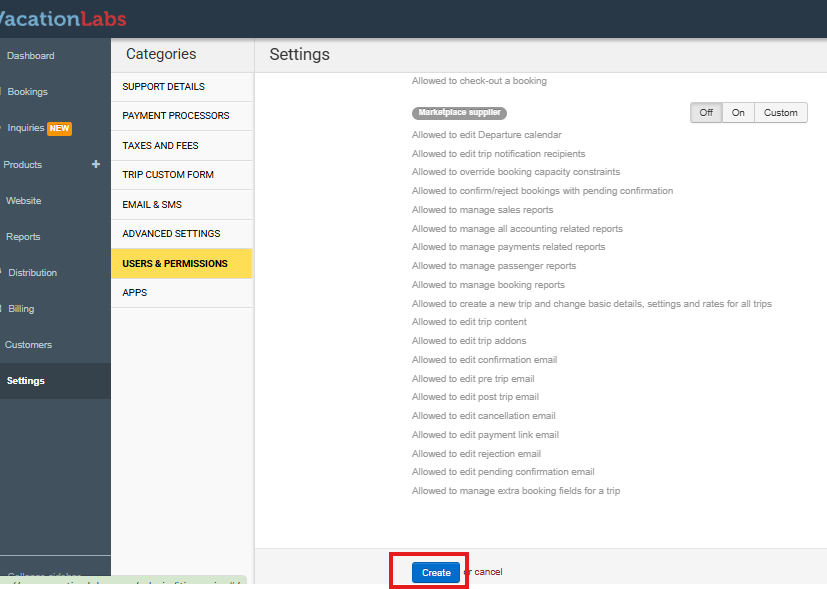Open Dashboard from the sidebar
Viewport: 827px width, 589px height.
click(30, 56)
